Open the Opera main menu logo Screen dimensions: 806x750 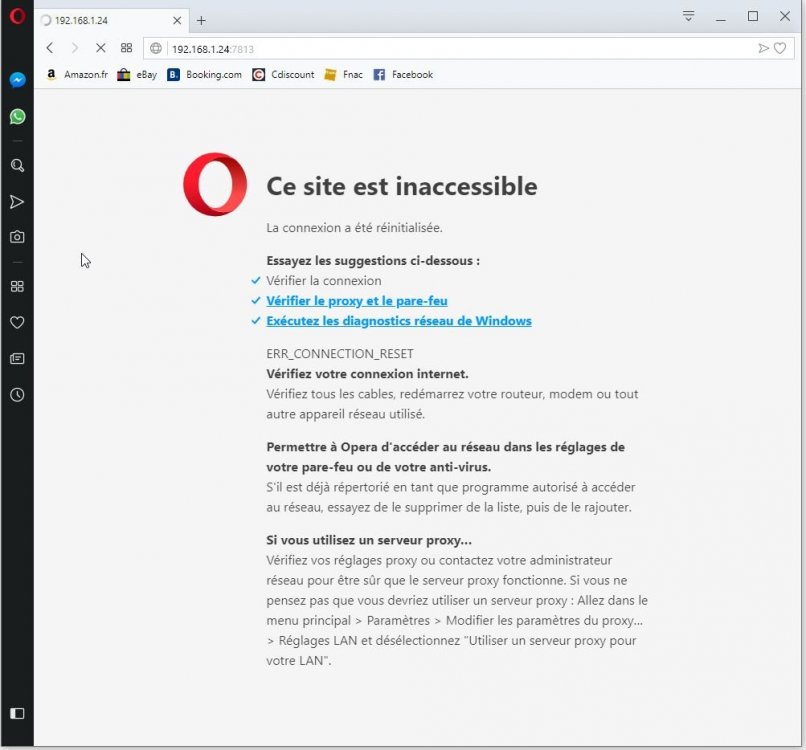click(17, 16)
